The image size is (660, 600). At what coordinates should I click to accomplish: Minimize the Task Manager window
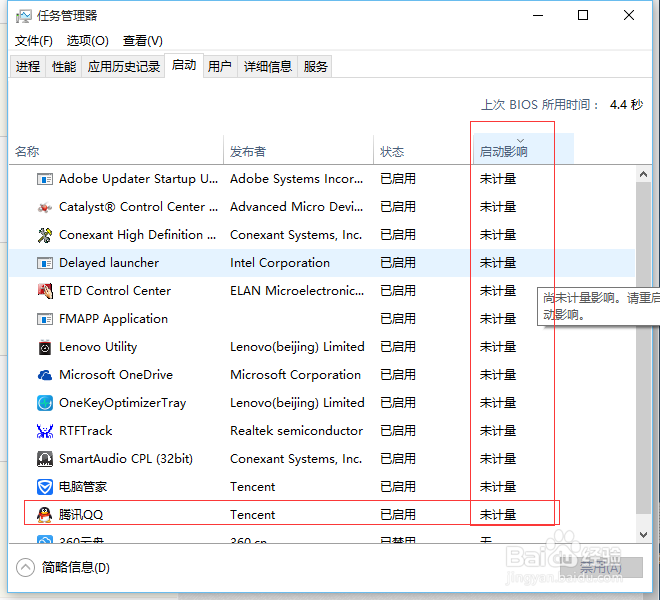(538, 16)
